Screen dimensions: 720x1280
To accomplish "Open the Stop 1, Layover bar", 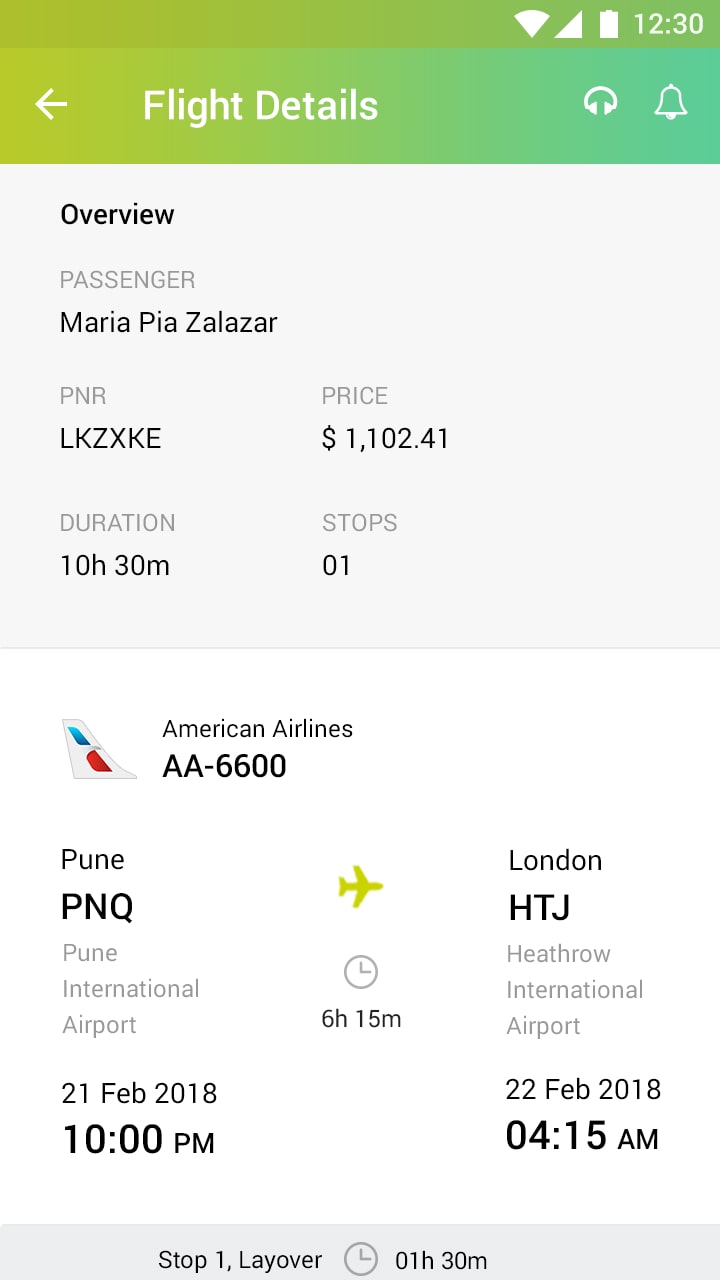I will pyautogui.click(x=360, y=1252).
